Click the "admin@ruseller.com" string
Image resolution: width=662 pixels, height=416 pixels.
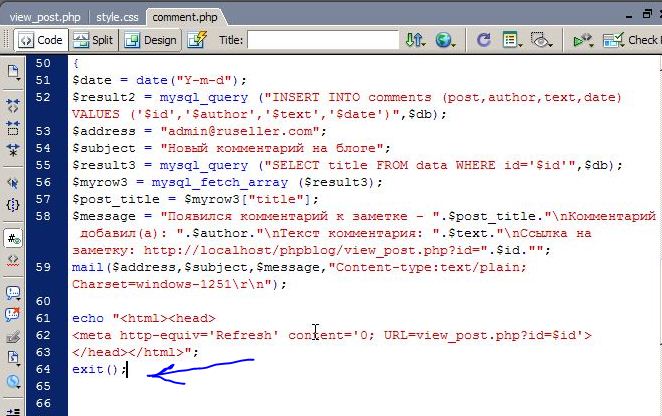pos(240,131)
